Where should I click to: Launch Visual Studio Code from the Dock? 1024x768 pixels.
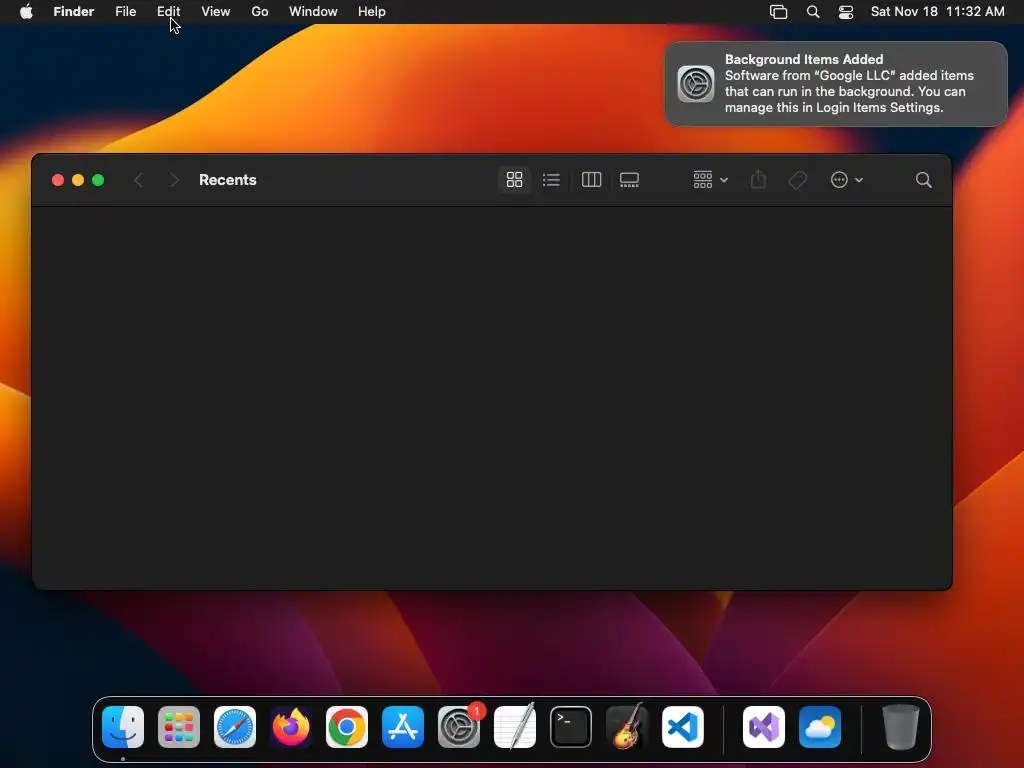(683, 727)
